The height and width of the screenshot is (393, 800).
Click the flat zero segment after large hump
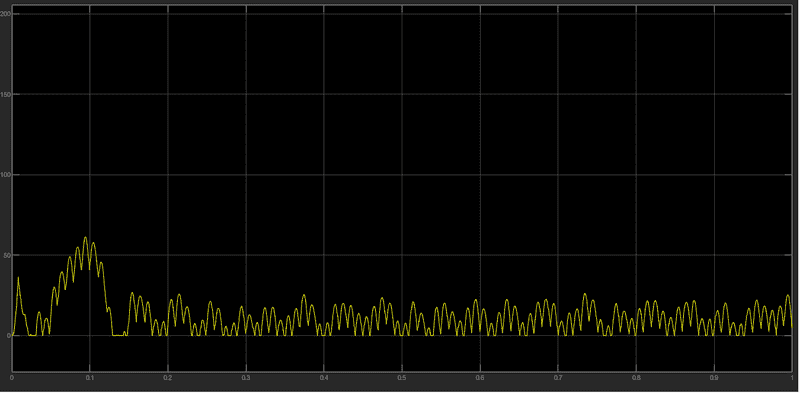pos(118,335)
